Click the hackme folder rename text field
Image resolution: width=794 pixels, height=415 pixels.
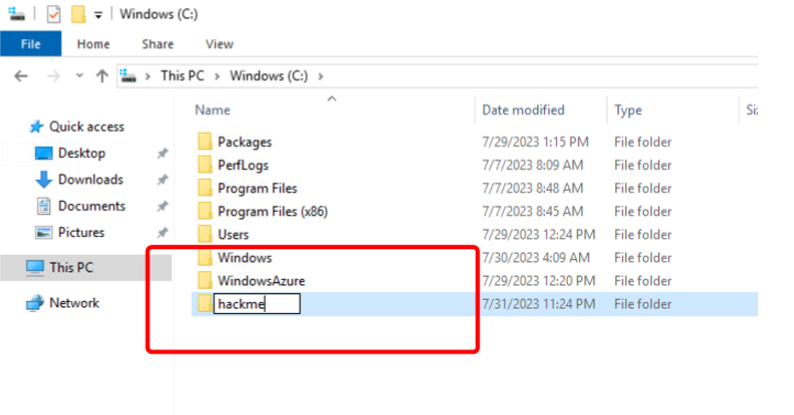(x=257, y=304)
